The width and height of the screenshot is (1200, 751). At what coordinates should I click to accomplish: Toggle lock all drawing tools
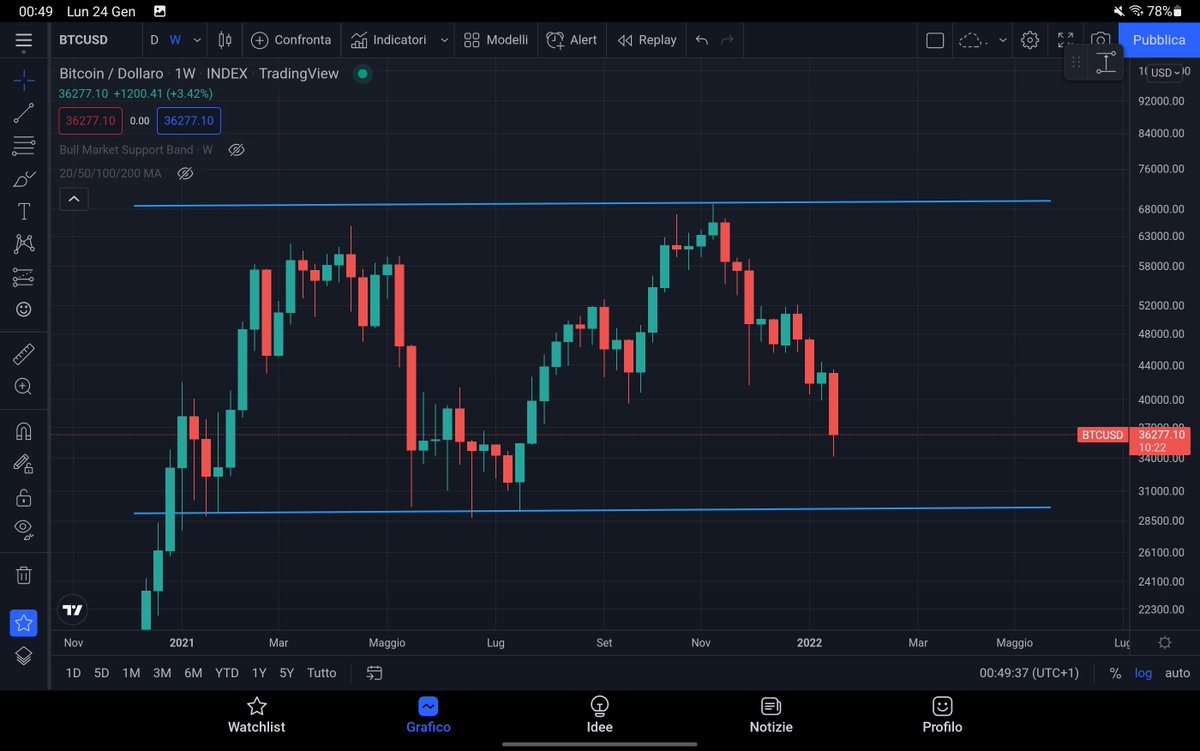point(24,496)
